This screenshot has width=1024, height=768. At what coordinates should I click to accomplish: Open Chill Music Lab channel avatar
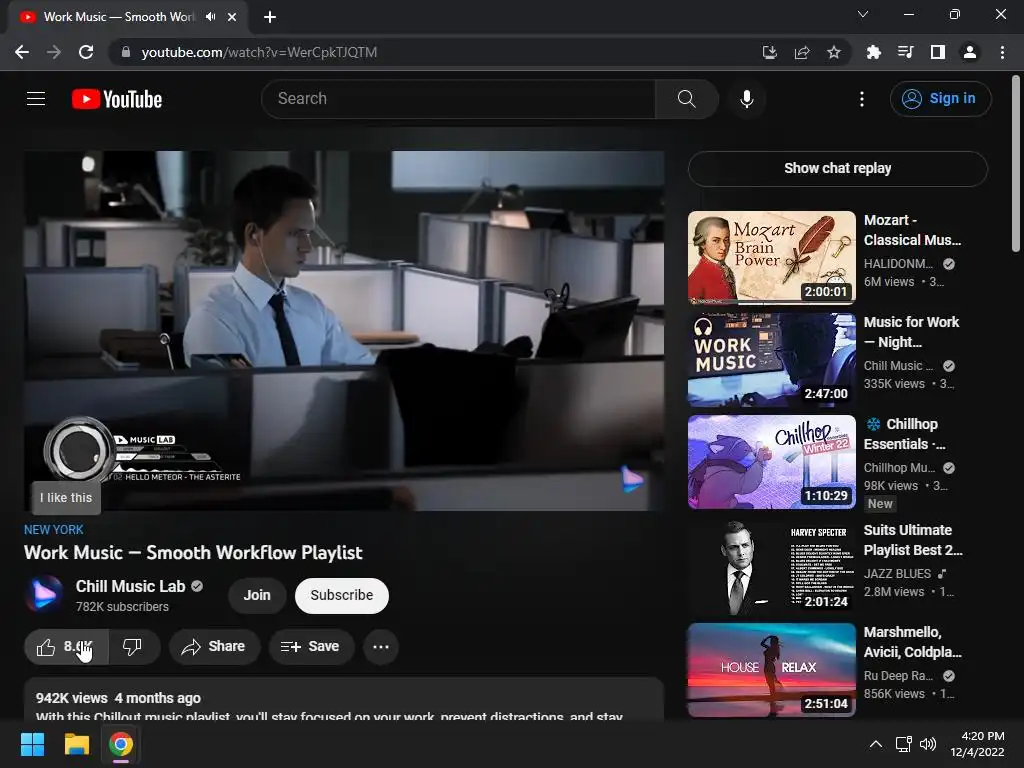tap(44, 594)
